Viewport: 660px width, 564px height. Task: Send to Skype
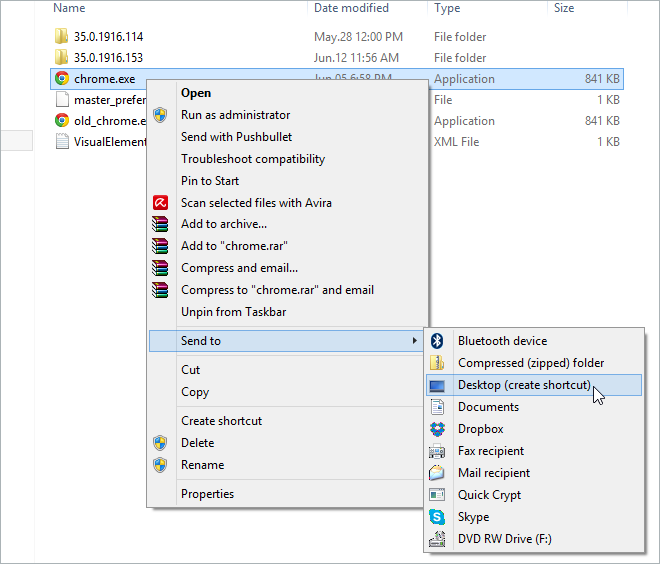pyautogui.click(x=534, y=517)
